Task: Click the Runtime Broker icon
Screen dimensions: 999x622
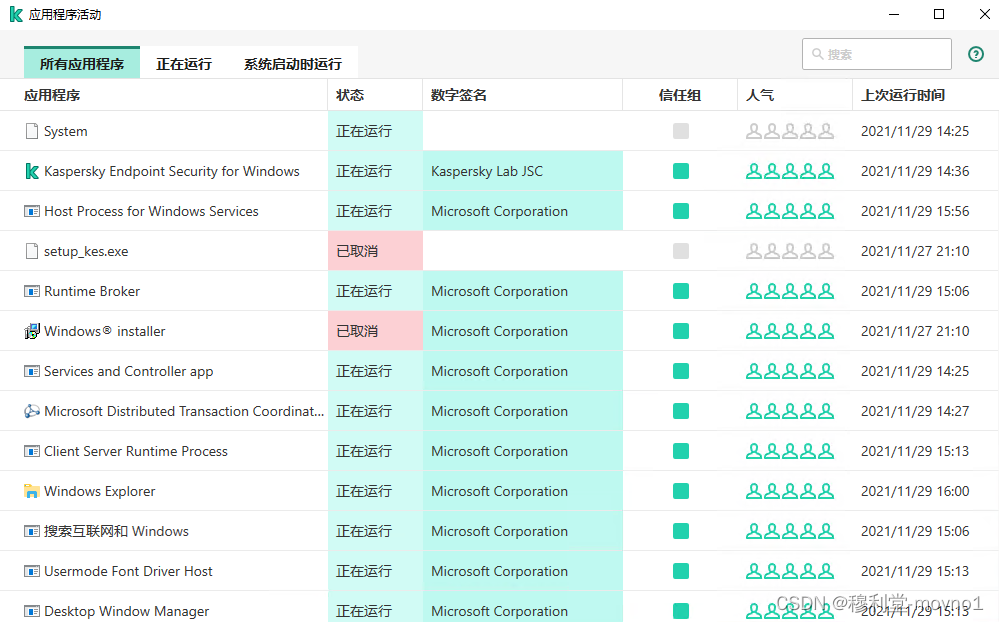Action: pyautogui.click(x=31, y=291)
